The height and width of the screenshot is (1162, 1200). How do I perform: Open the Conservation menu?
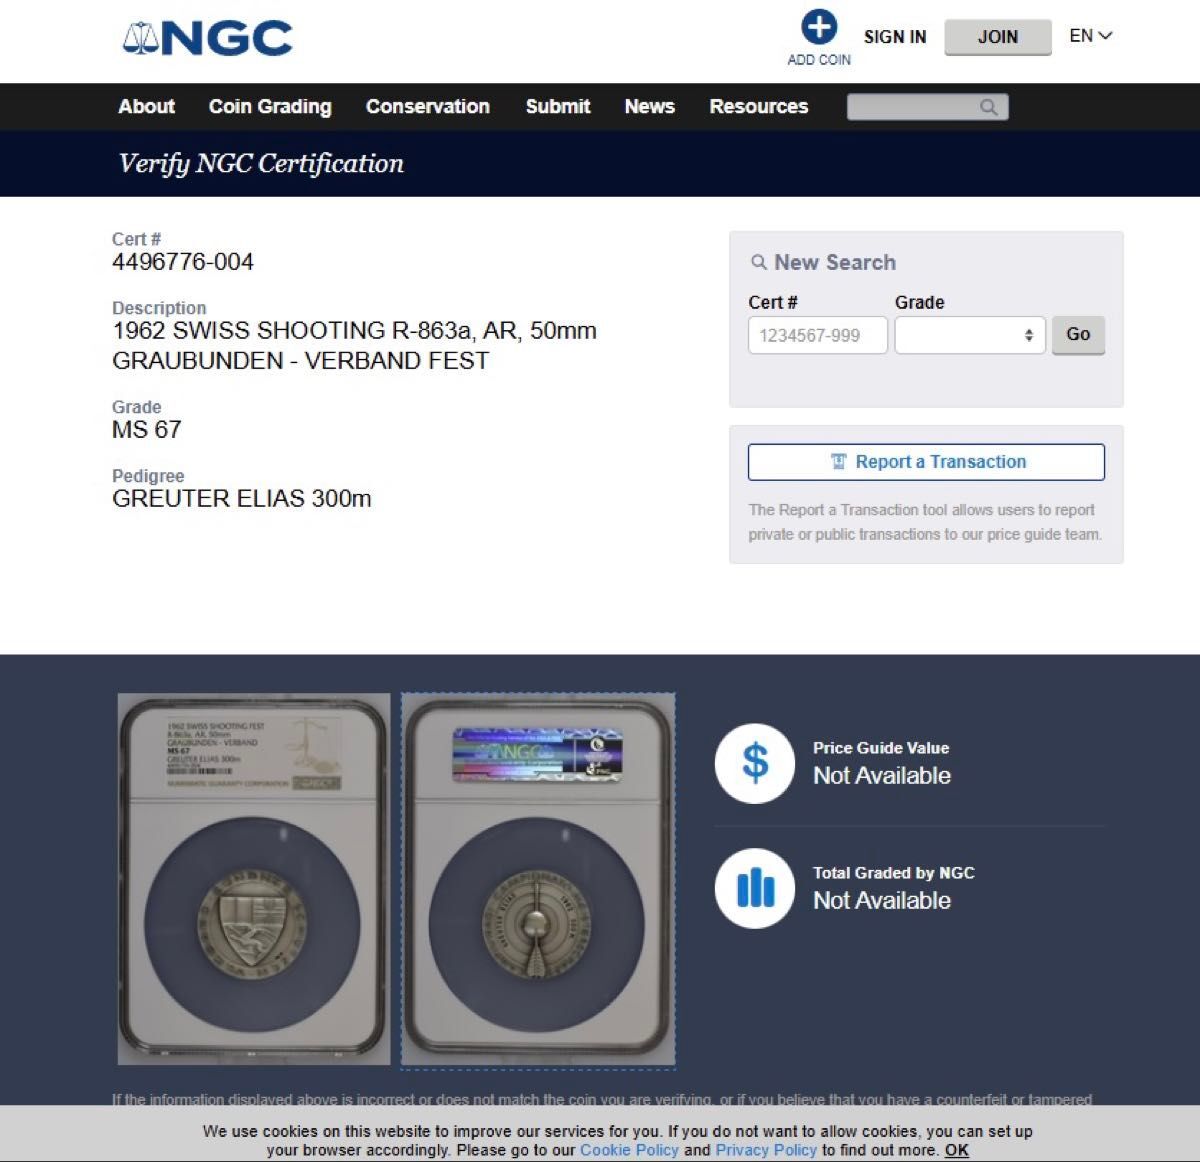pos(428,106)
